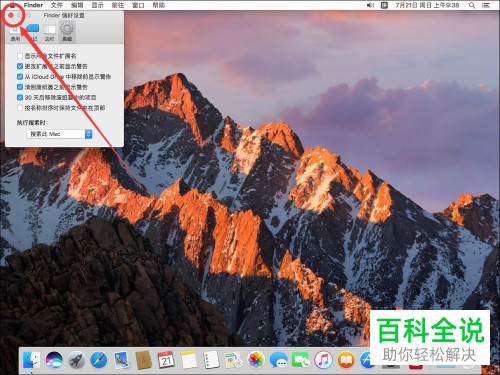
Task: Open Maps icon in Dock
Action: pyautogui.click(x=234, y=360)
